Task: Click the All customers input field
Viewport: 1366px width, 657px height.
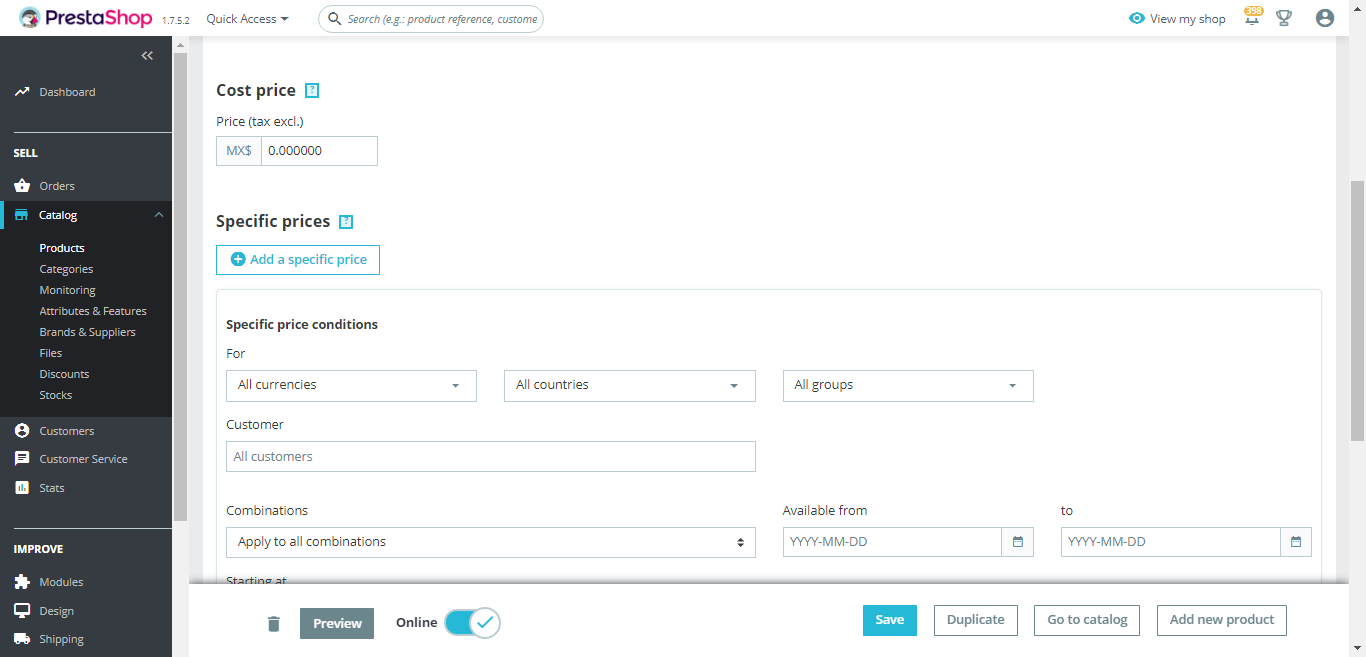Action: point(491,457)
